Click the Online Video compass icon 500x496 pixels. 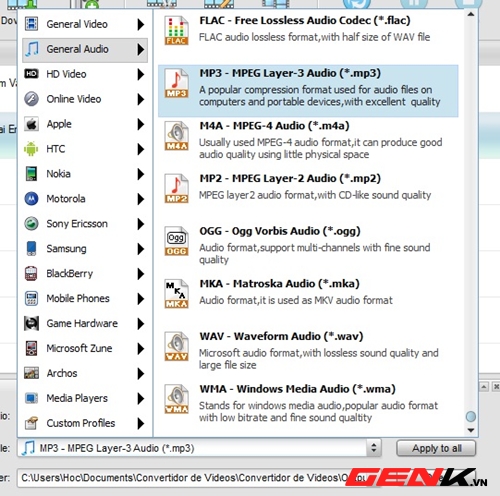(x=31, y=99)
